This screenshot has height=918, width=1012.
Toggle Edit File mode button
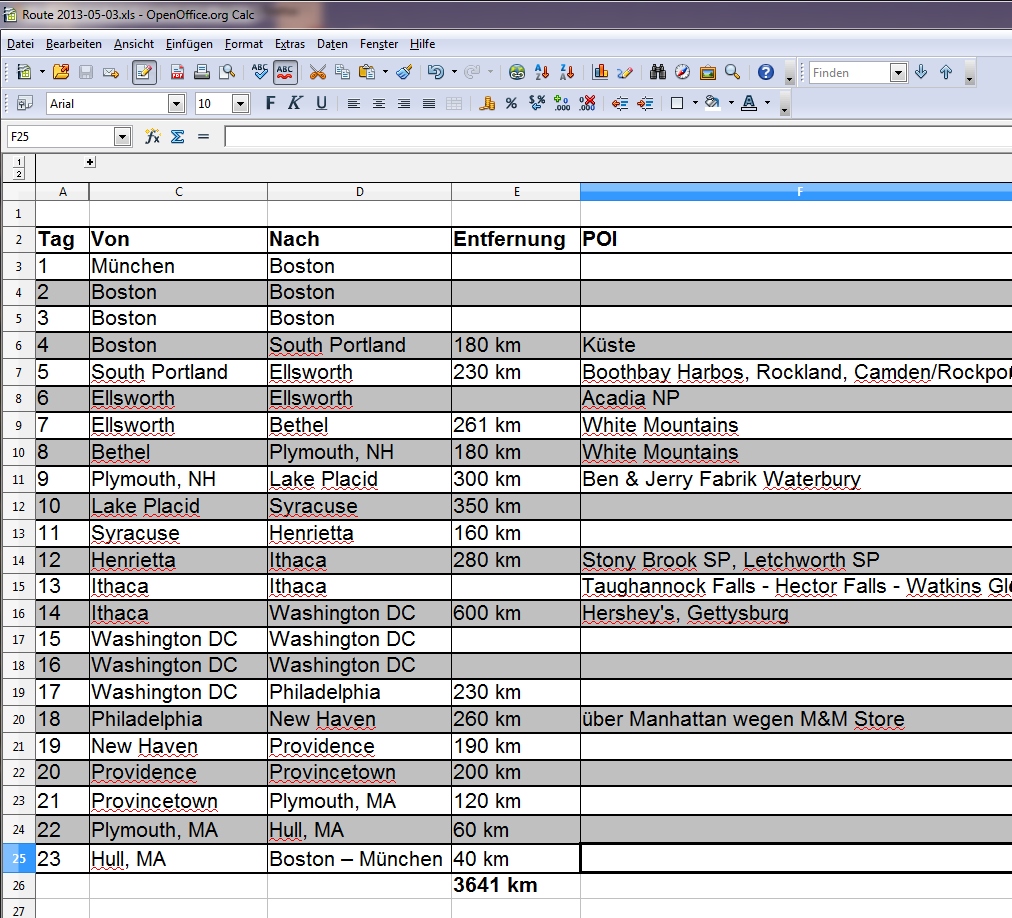(144, 72)
